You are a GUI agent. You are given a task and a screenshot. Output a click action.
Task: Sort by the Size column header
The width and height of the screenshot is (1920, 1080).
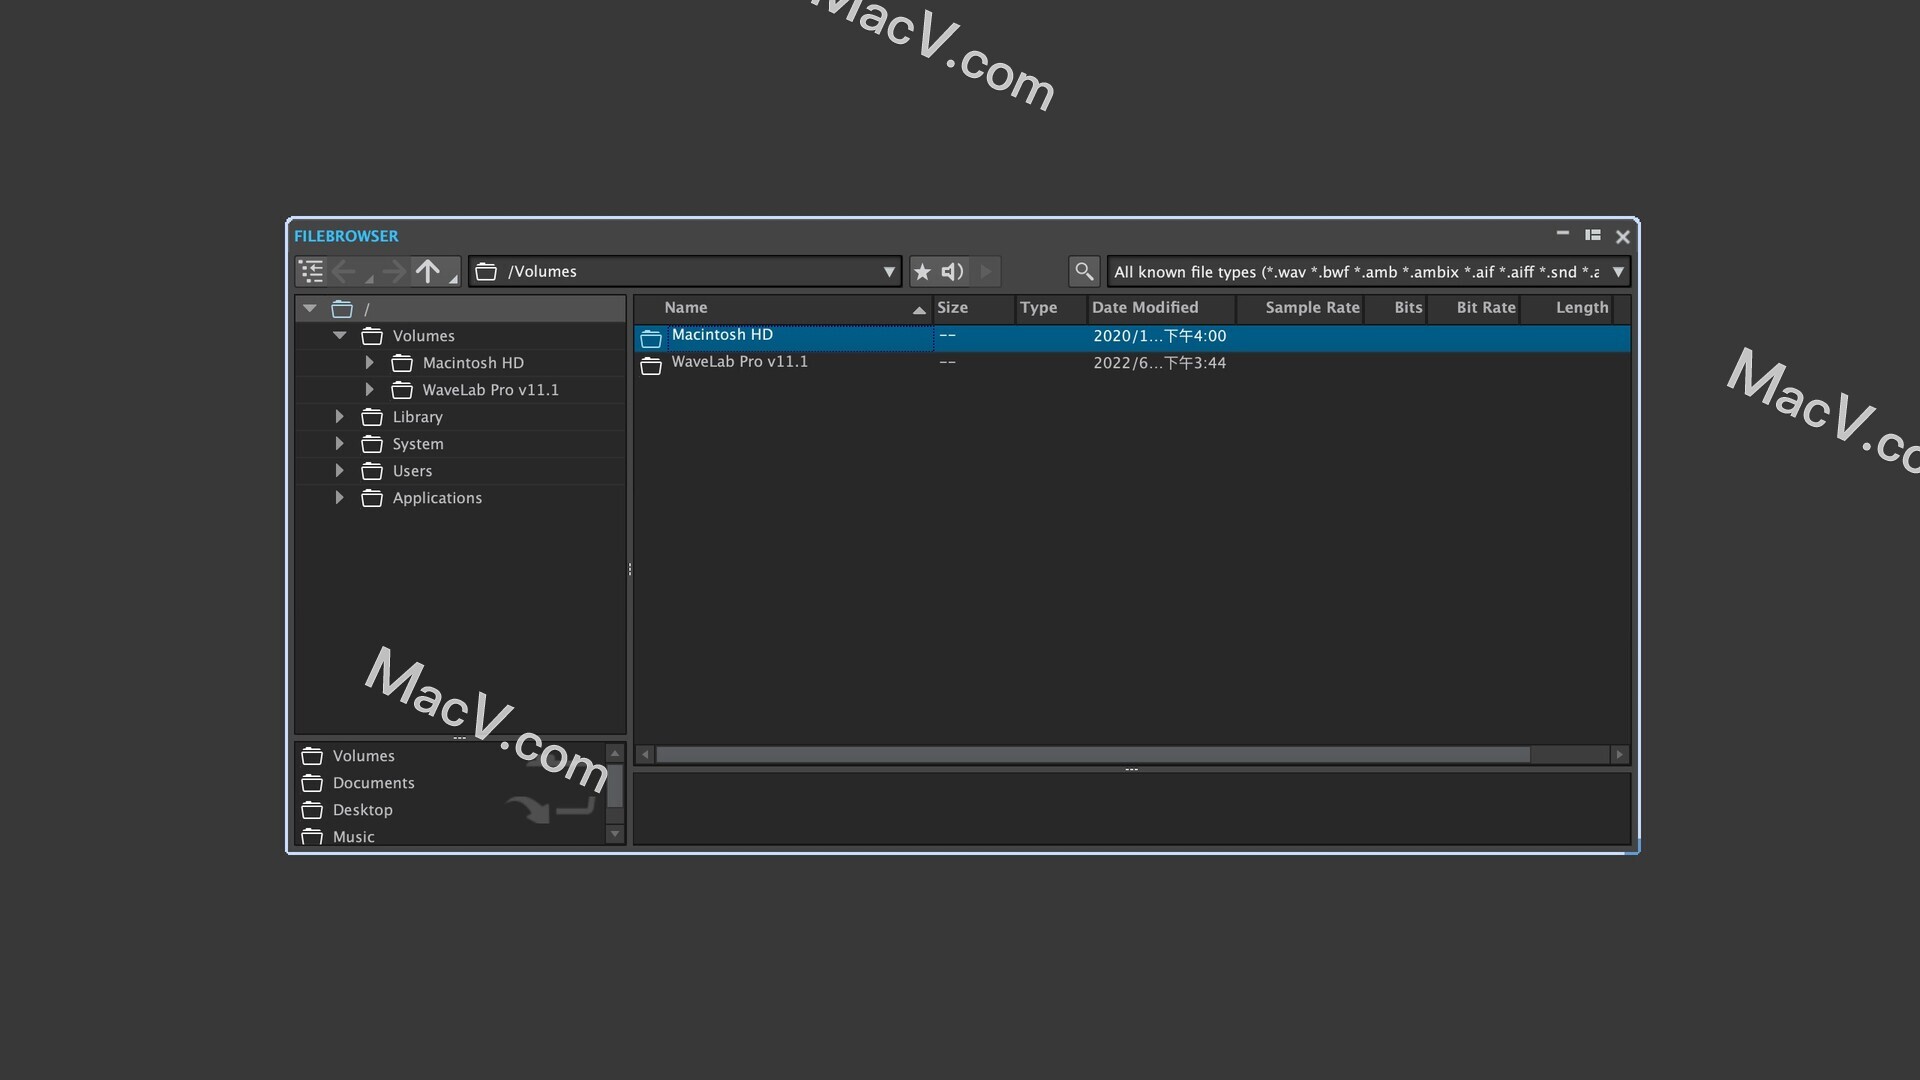click(x=973, y=308)
